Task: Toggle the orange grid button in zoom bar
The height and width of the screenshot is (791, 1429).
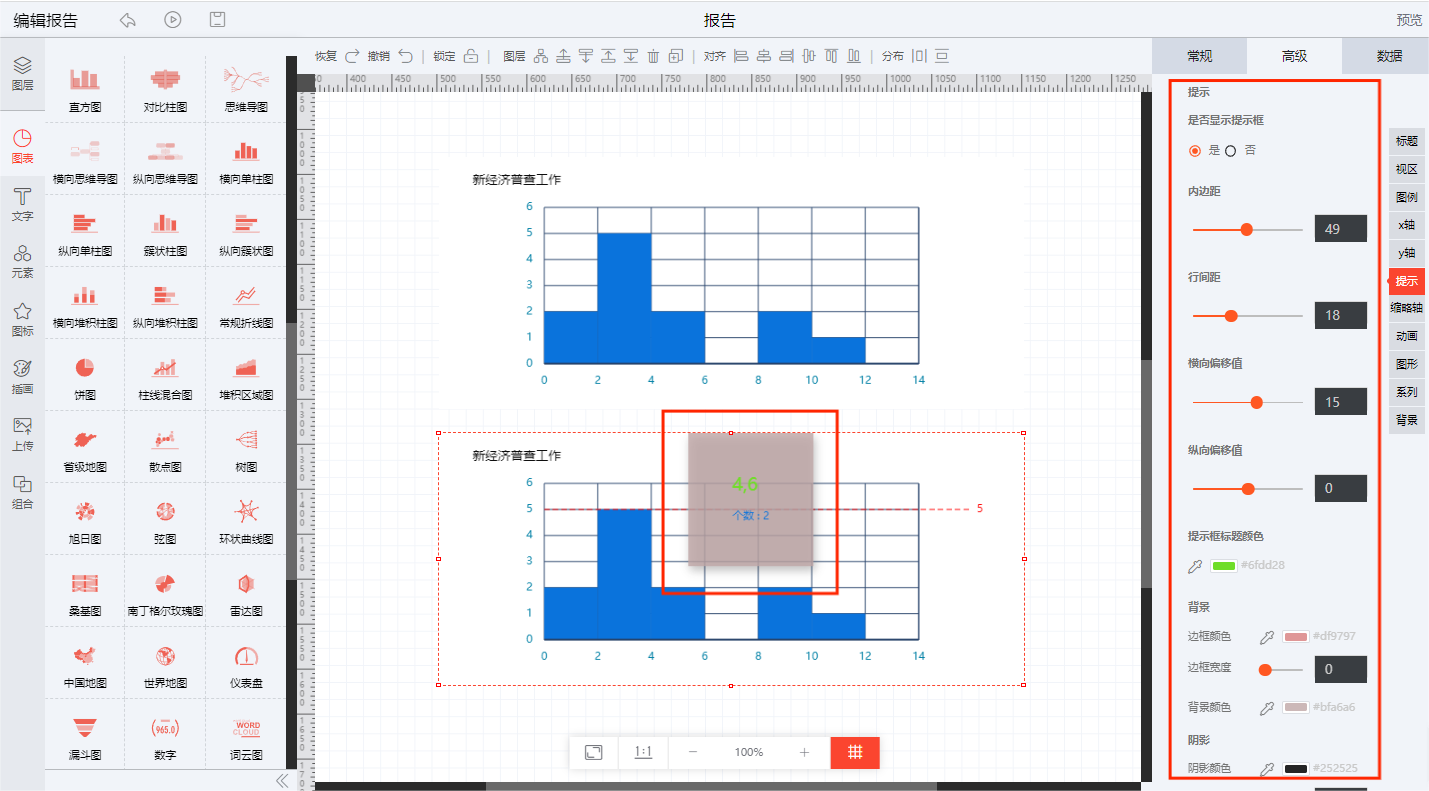Action: [x=855, y=752]
